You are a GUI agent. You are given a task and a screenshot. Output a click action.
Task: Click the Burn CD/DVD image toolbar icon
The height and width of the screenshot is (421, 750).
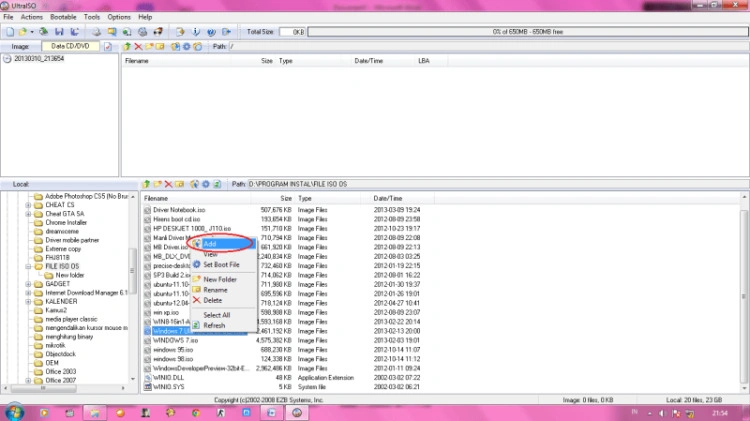coord(157,32)
